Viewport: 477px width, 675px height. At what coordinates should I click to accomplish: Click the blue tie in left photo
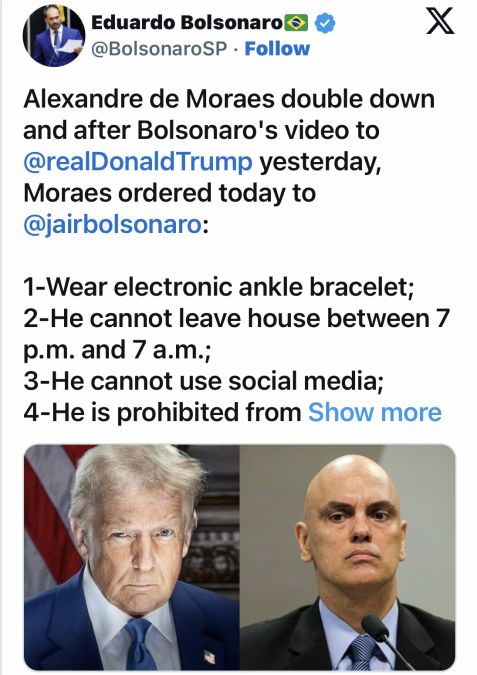coord(141,645)
